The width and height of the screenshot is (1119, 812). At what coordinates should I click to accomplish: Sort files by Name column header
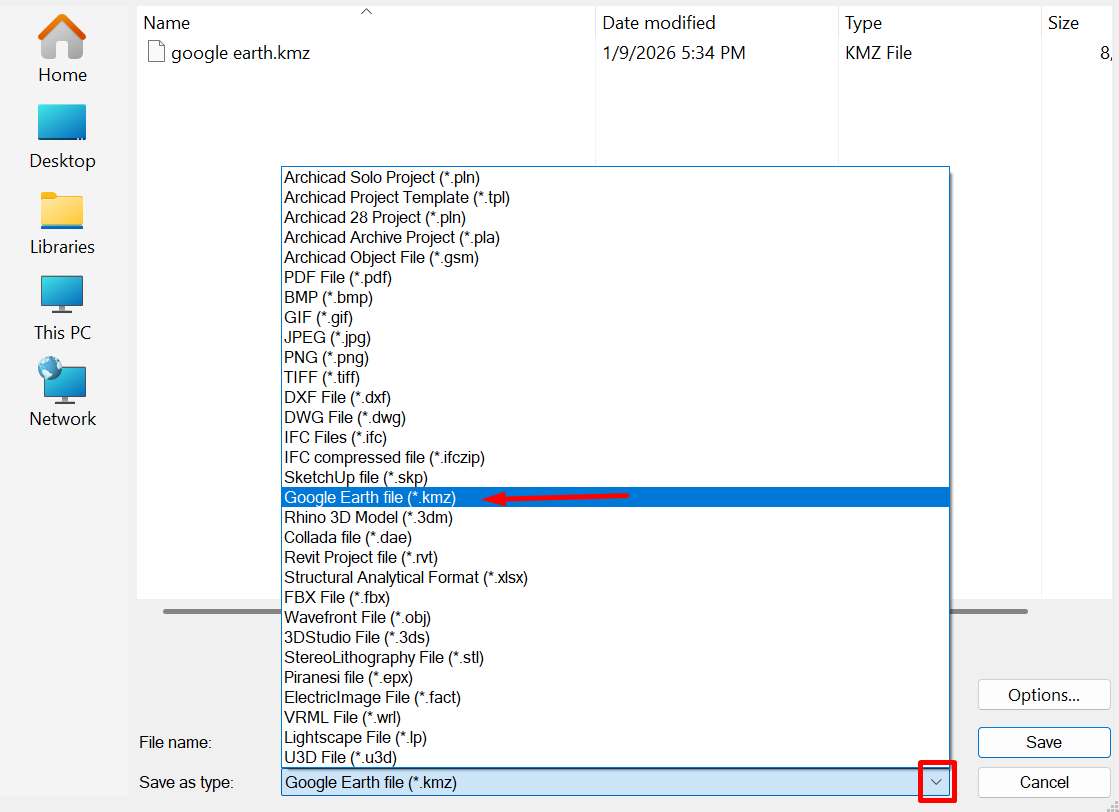pos(167,22)
